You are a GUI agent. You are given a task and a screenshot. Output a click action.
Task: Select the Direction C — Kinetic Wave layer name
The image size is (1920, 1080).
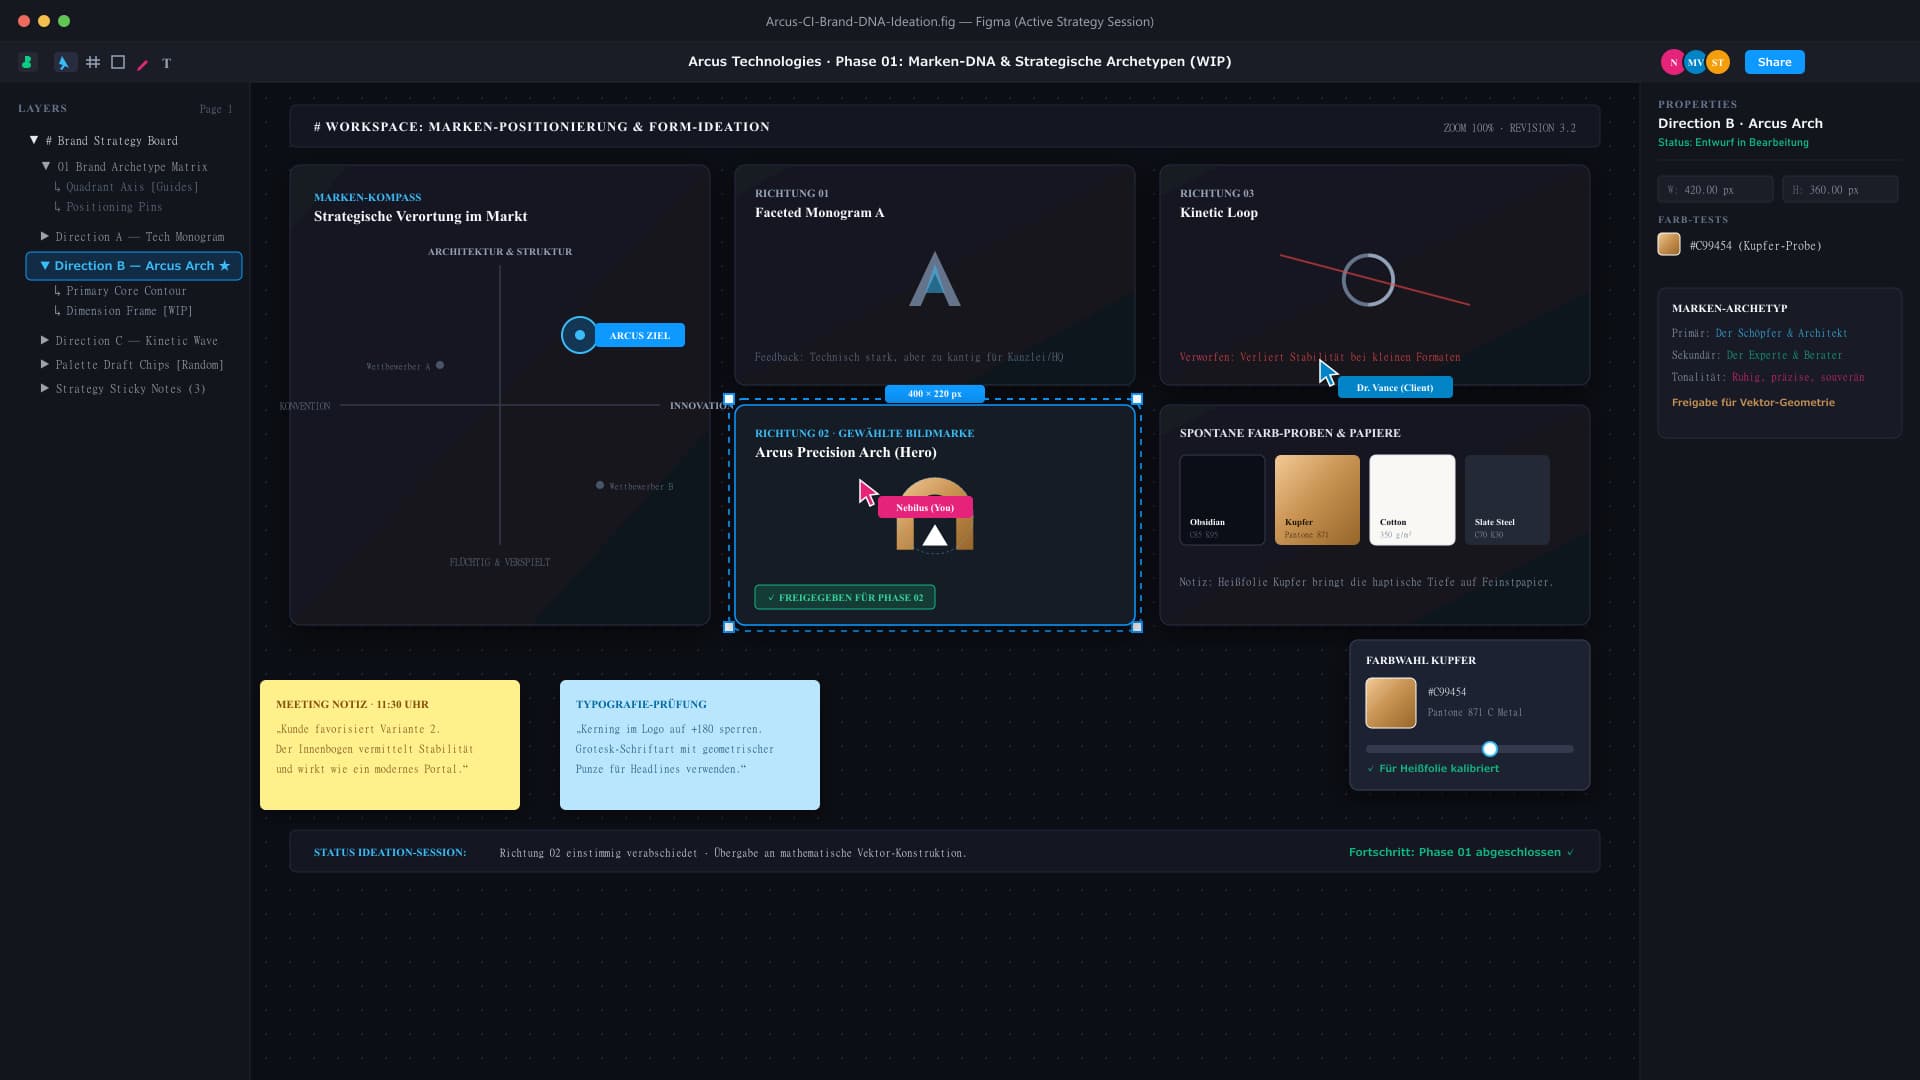click(x=137, y=341)
